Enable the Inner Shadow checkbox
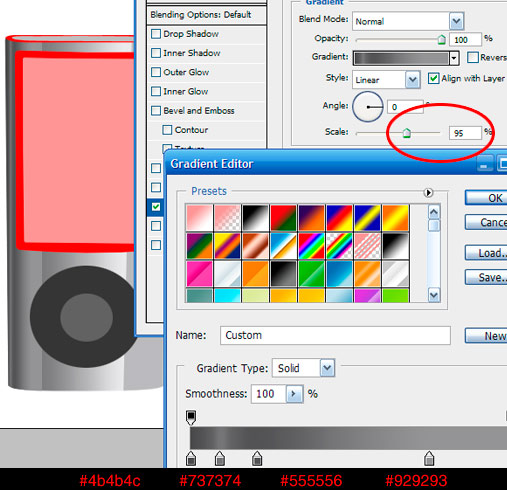The image size is (507, 490). (156, 53)
